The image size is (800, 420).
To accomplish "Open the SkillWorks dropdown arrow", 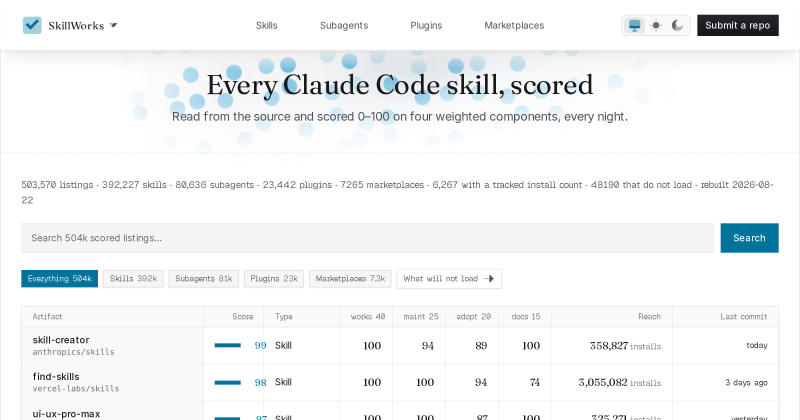I will tap(113, 25).
